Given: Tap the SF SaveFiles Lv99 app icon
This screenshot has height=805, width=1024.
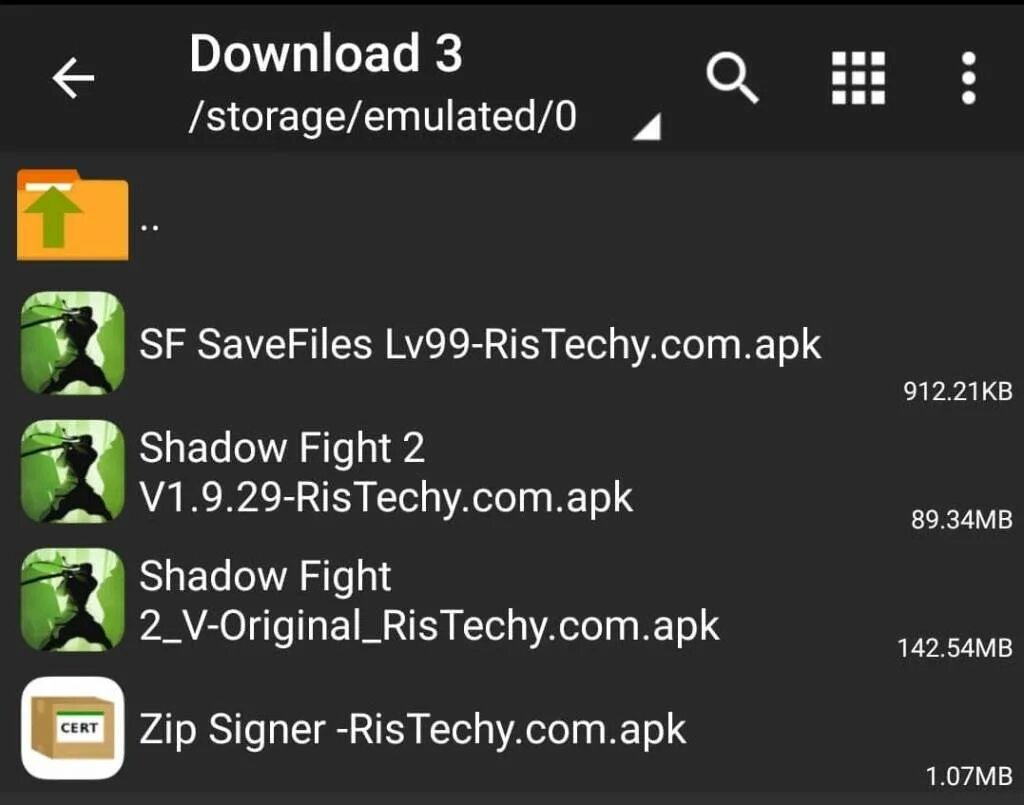Looking at the screenshot, I should coord(72,343).
